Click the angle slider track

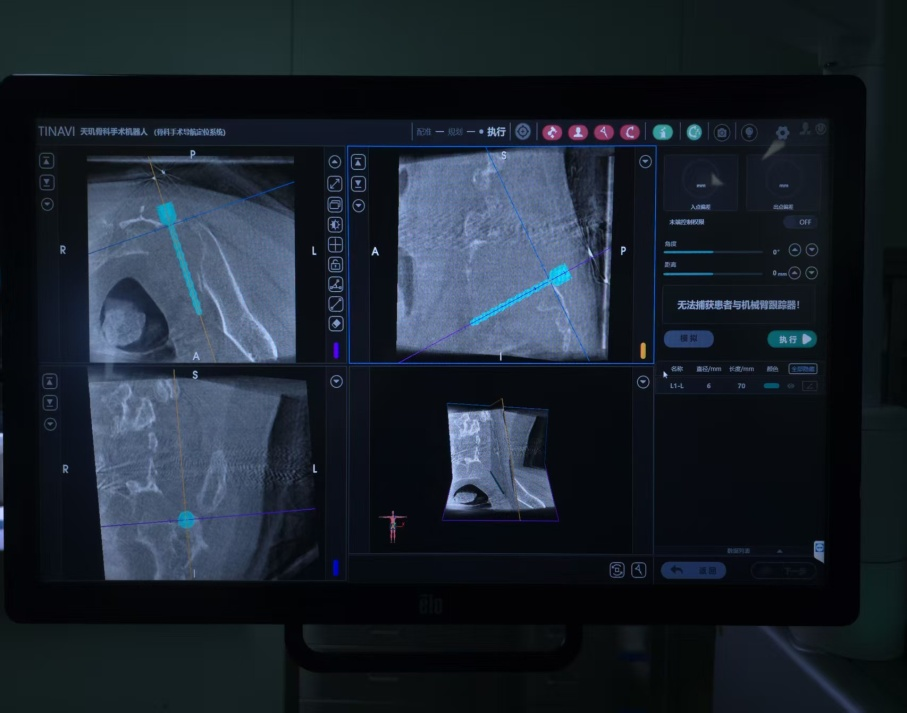[x=713, y=252]
